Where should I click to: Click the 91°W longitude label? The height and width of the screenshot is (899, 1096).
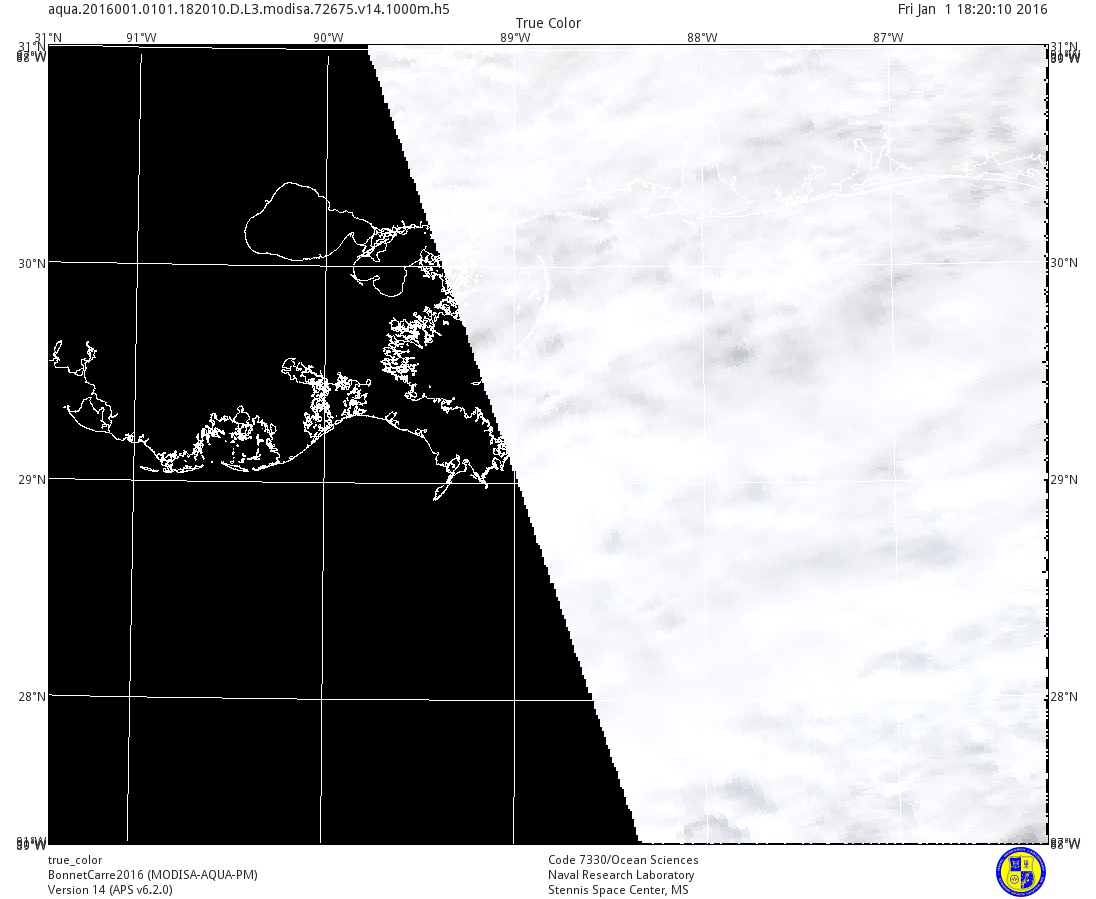click(x=141, y=38)
